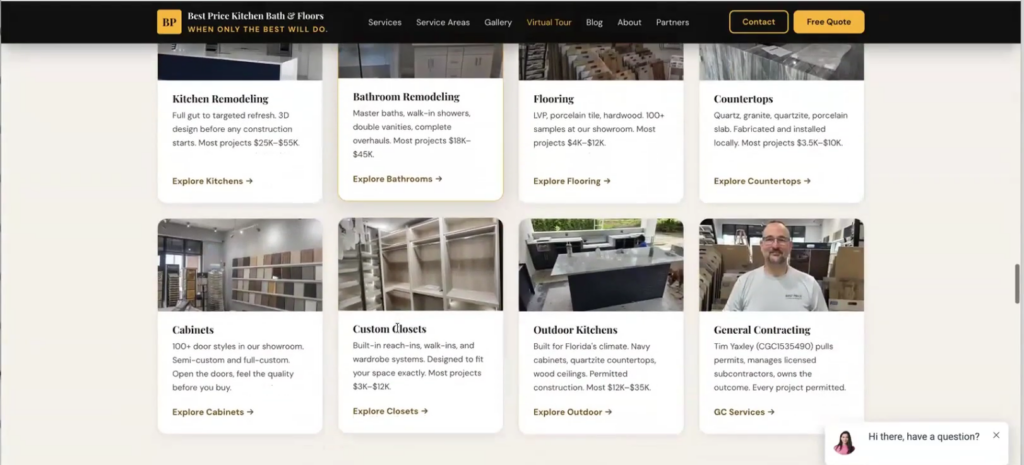Close the chat popup bubble

[x=996, y=435]
